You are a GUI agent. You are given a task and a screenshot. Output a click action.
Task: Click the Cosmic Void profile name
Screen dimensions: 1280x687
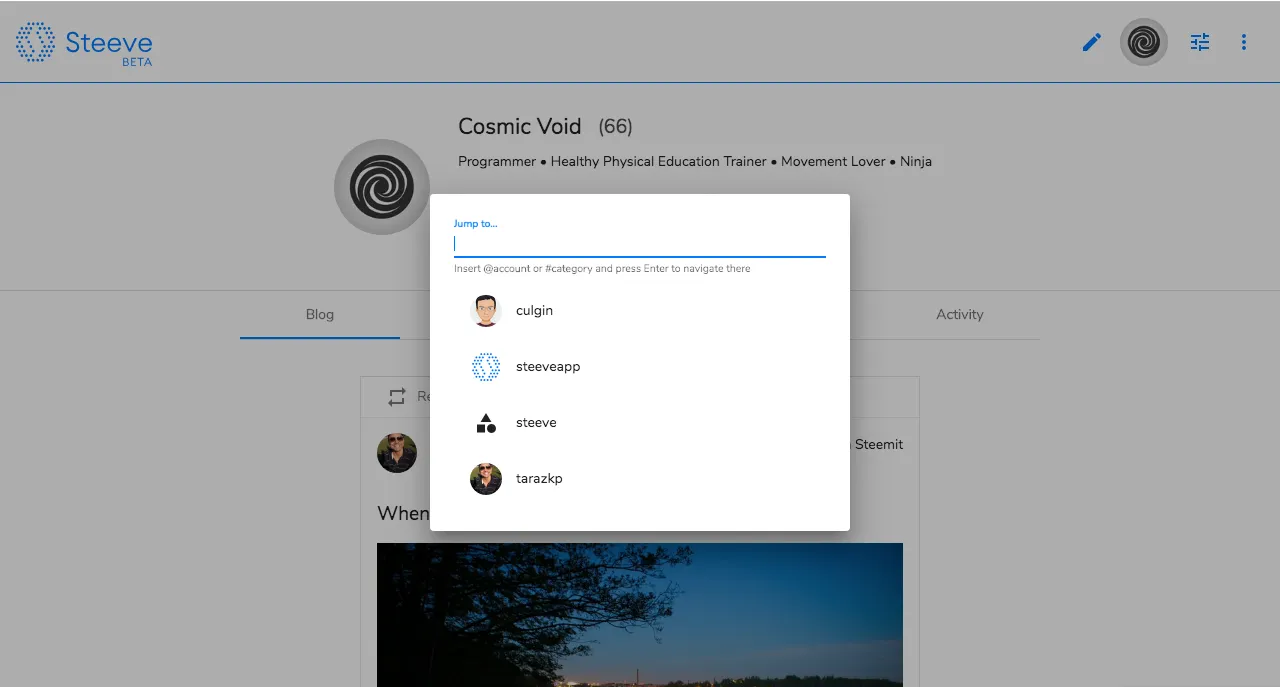coord(520,126)
